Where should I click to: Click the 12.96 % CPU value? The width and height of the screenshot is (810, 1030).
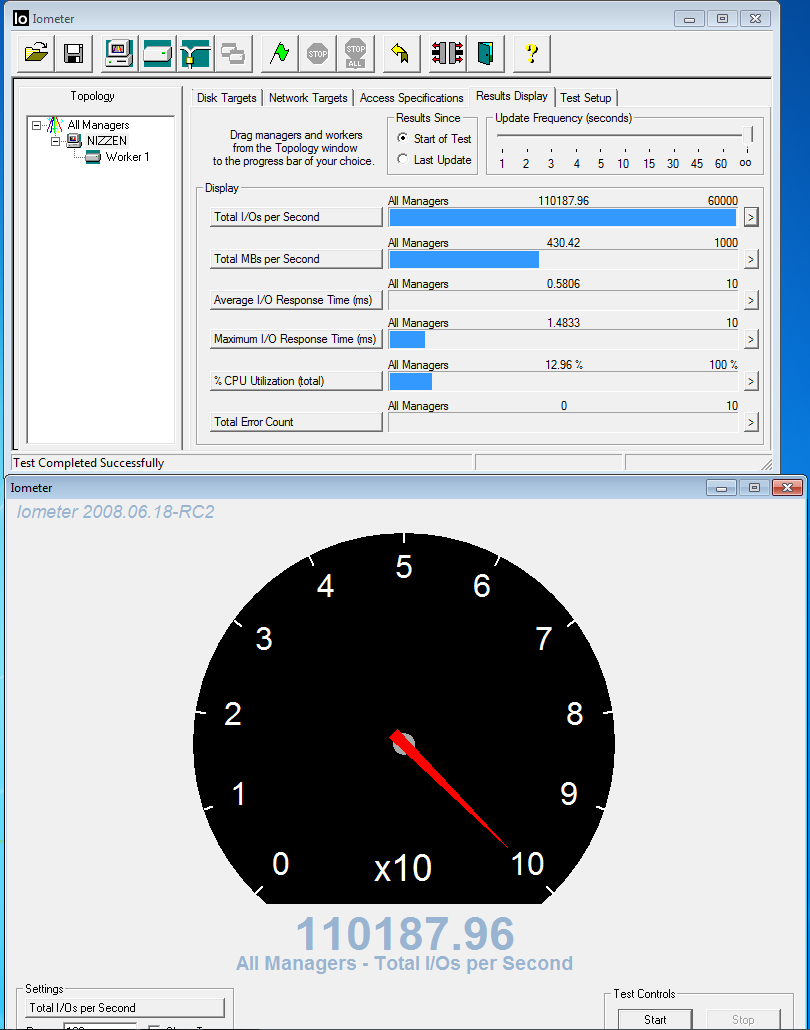point(564,365)
